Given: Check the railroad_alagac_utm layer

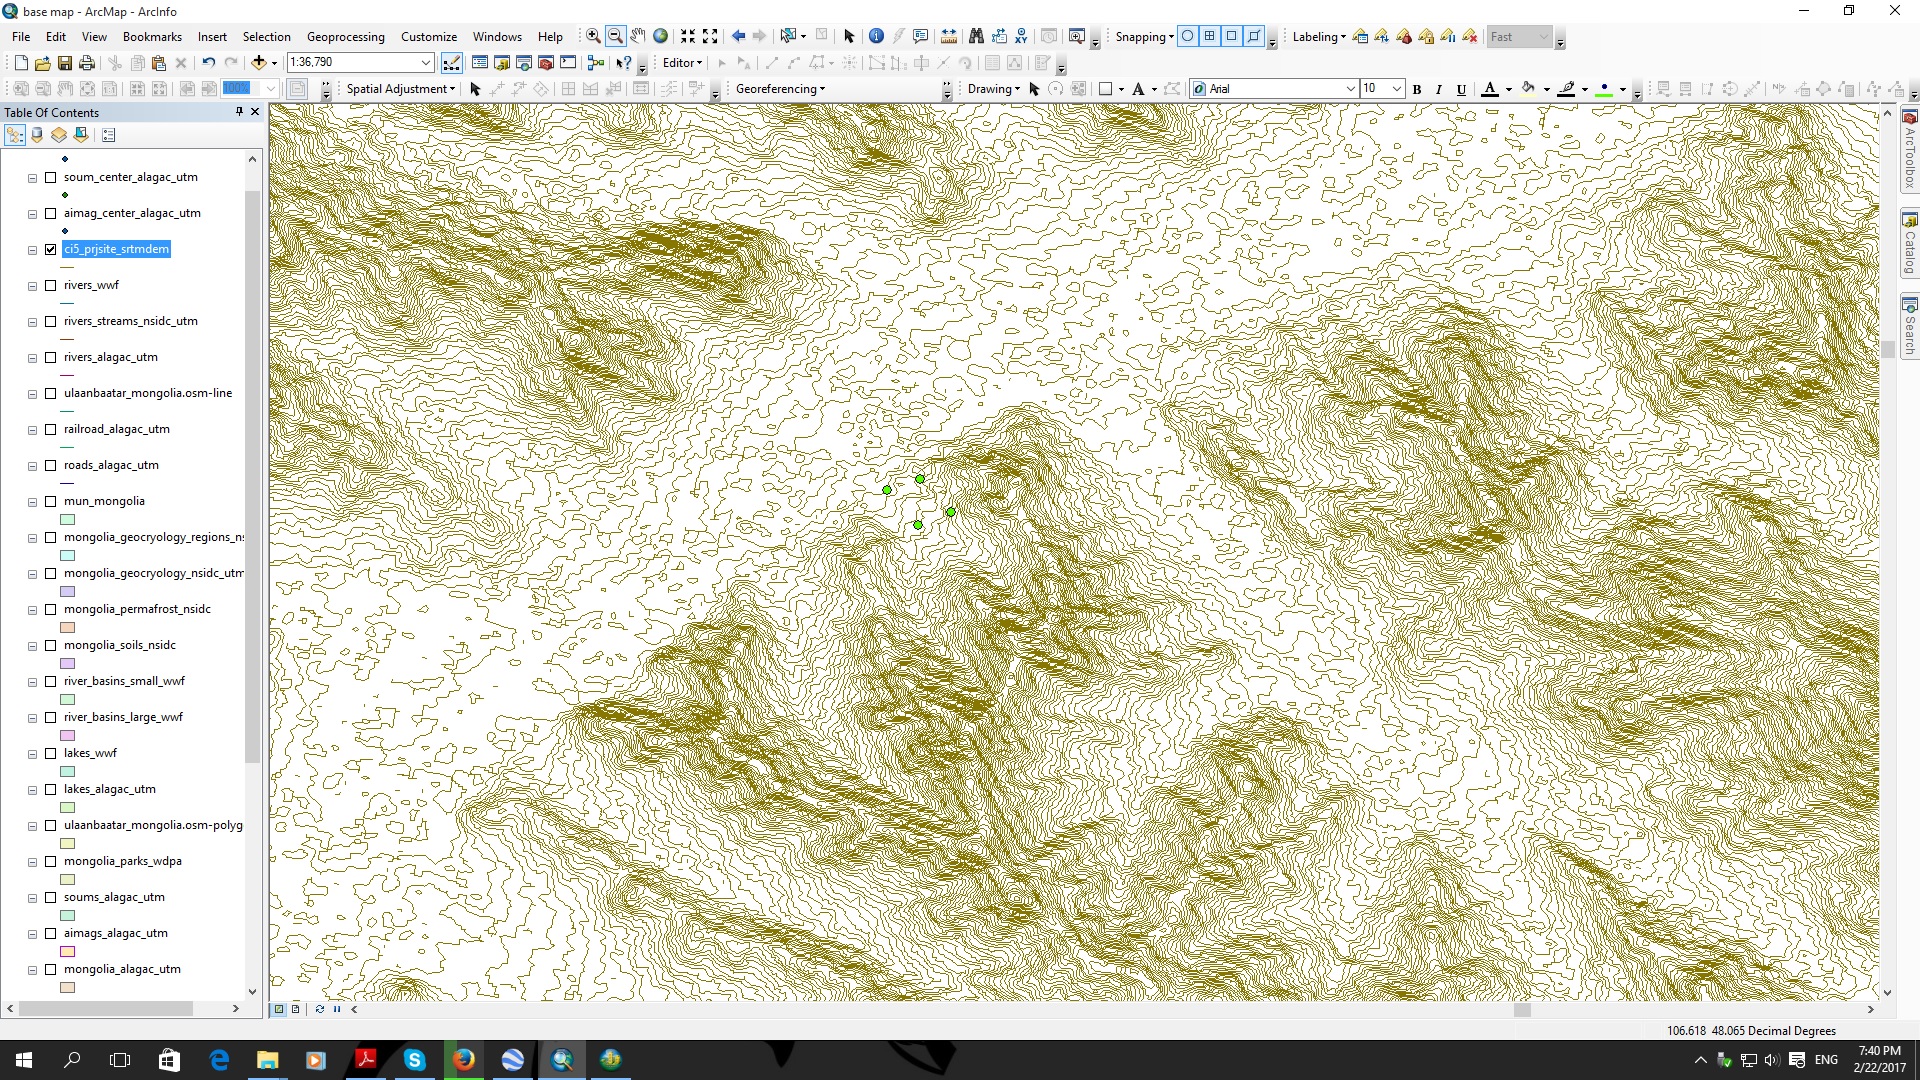Looking at the screenshot, I should click(x=50, y=429).
